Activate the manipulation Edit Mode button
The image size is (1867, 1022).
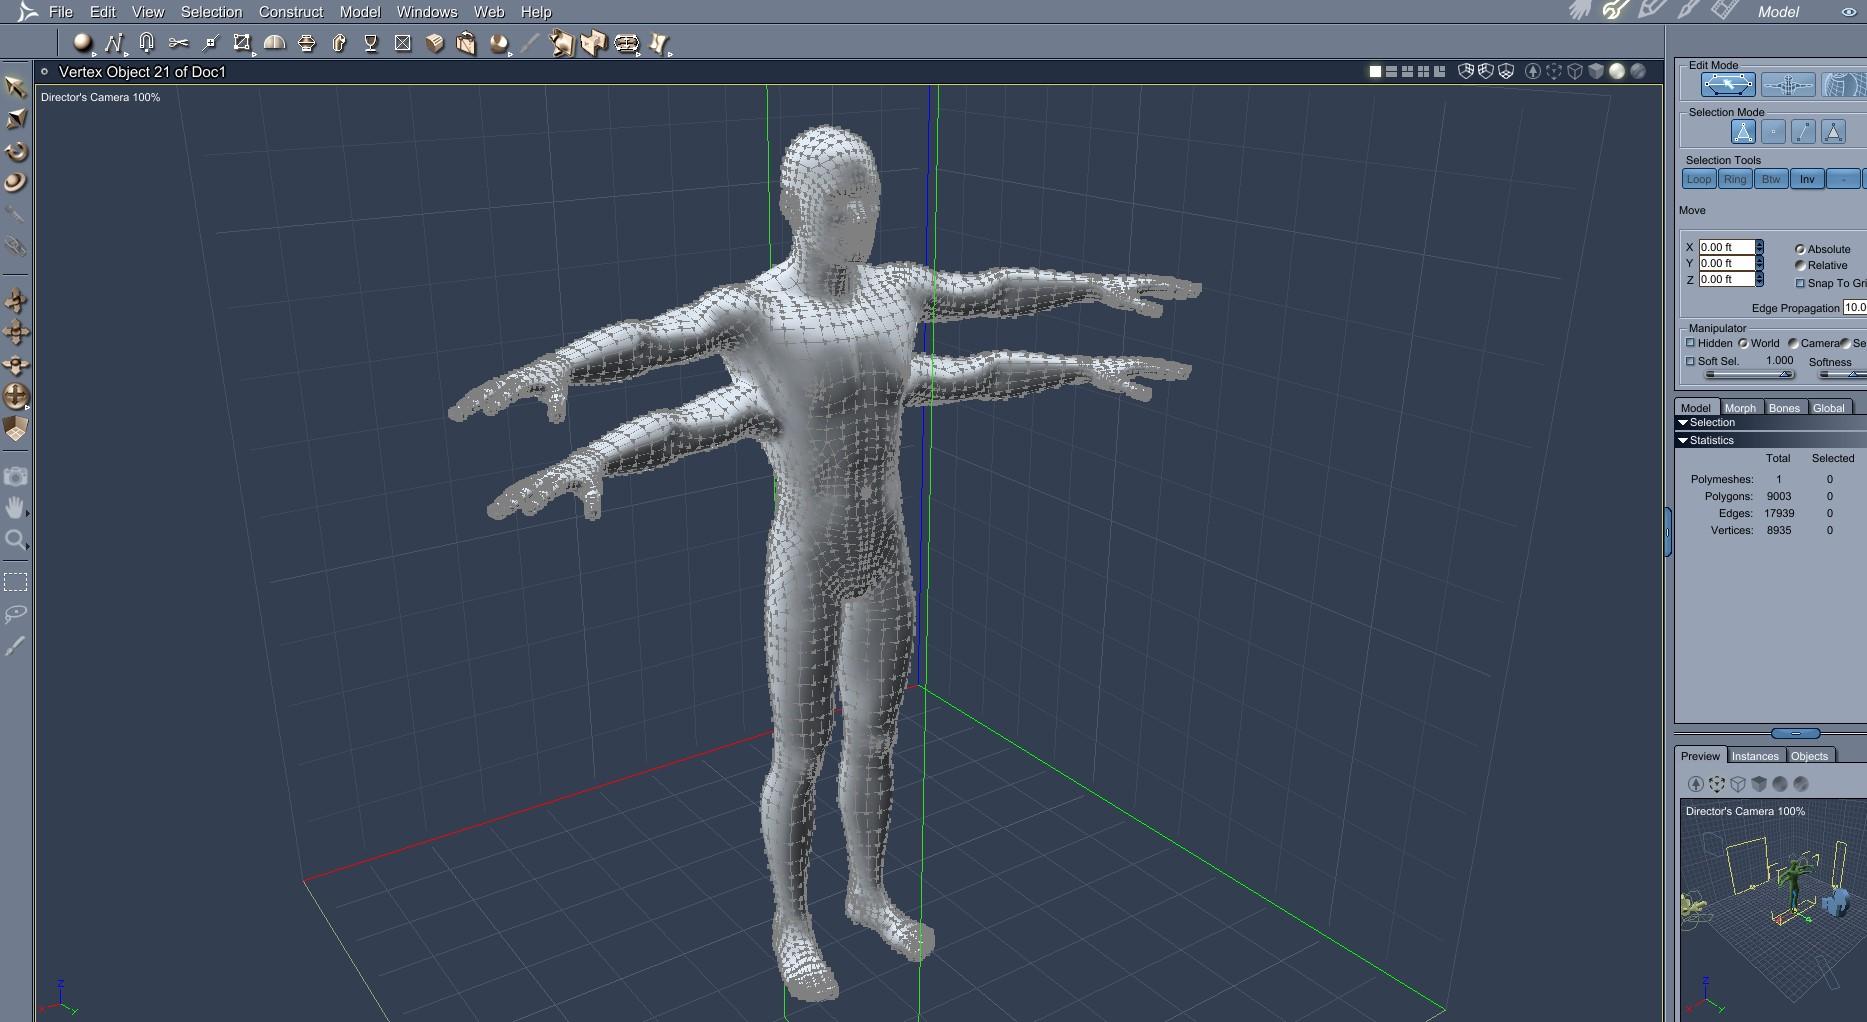click(1728, 85)
